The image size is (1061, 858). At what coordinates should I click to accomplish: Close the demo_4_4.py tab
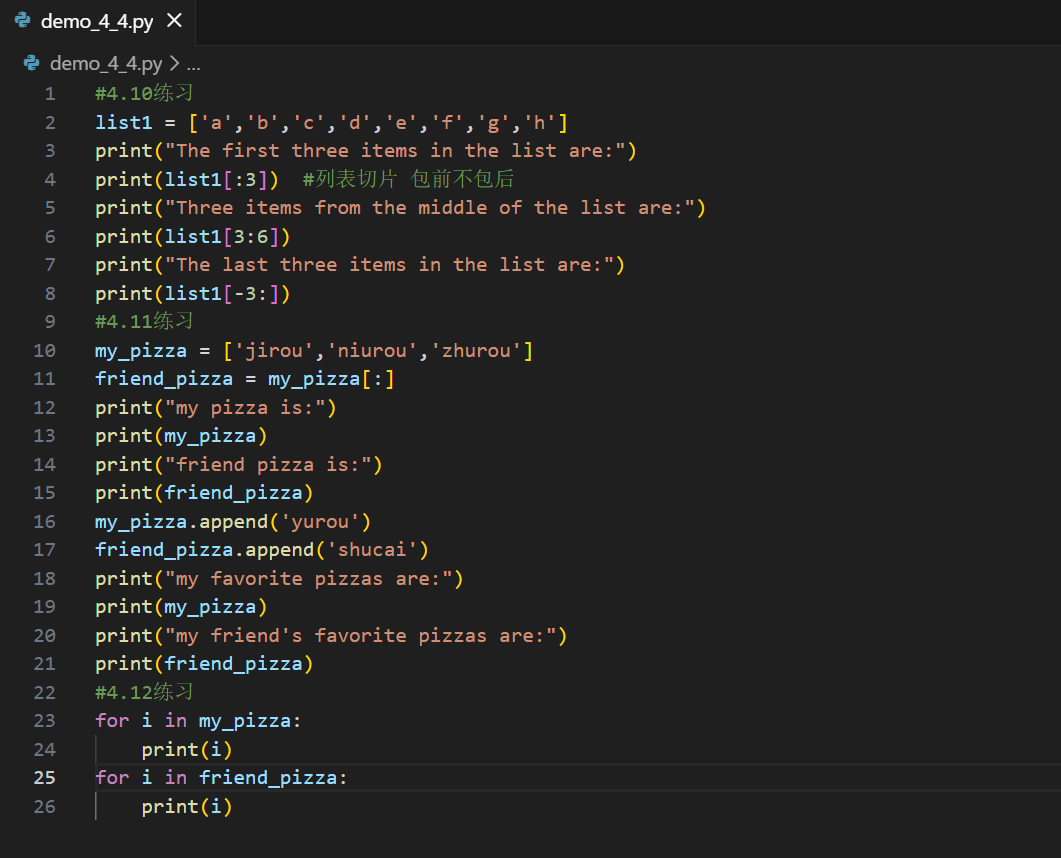[x=175, y=21]
